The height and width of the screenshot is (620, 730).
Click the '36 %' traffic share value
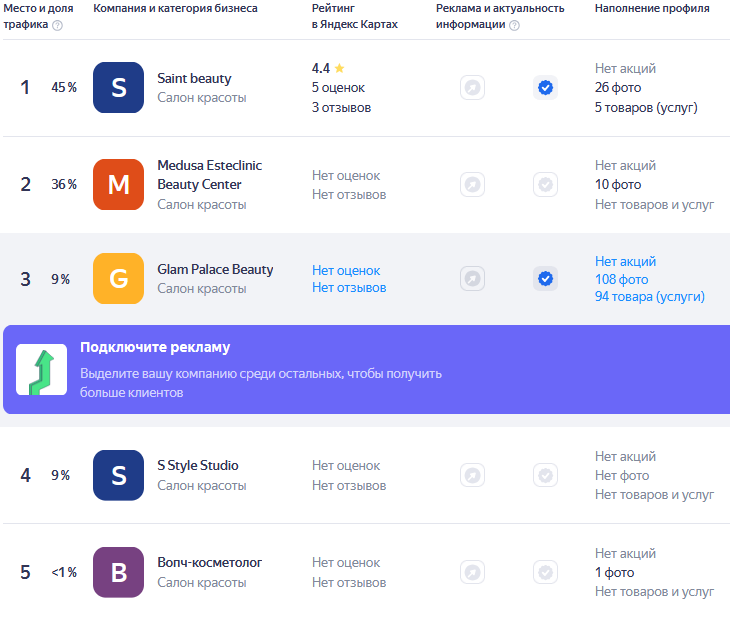point(64,184)
